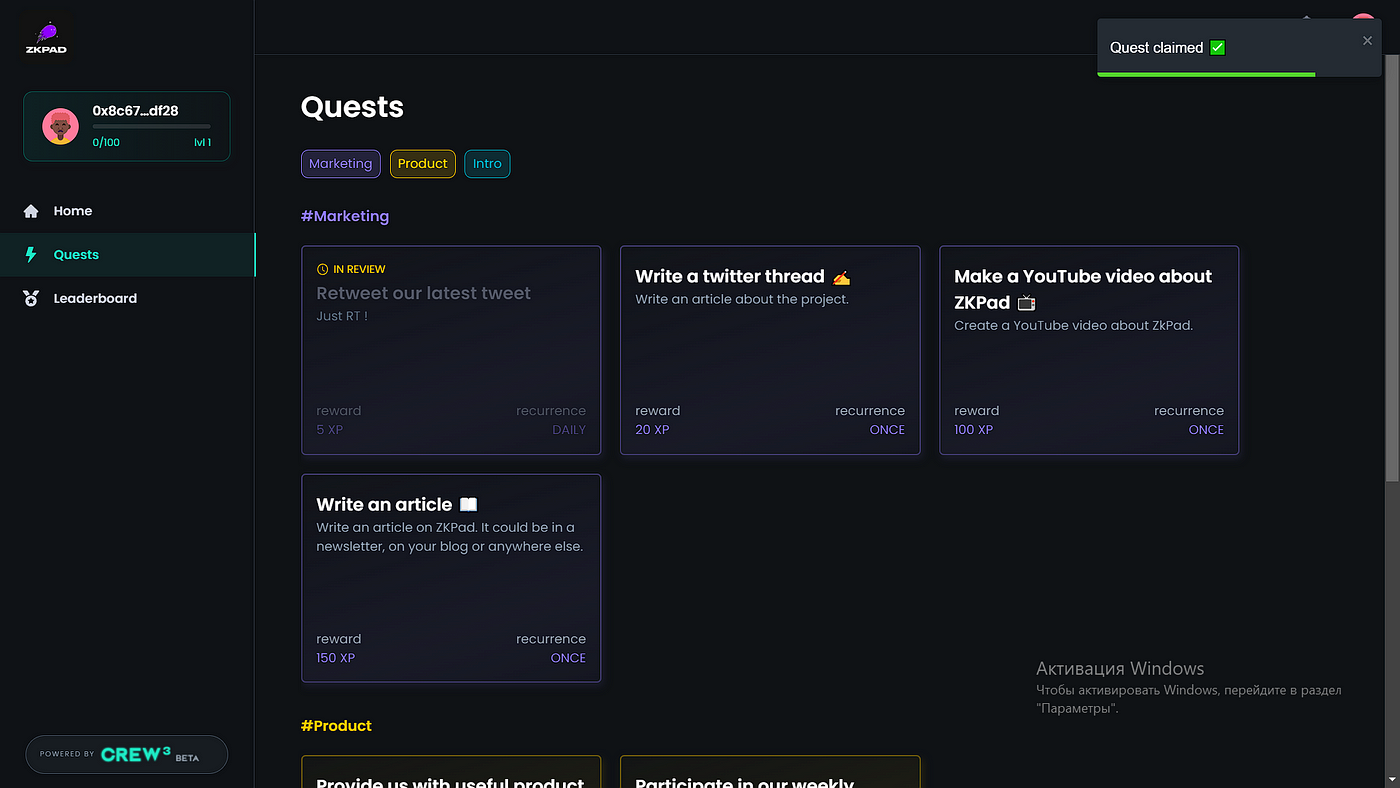Click the 100 XP reward value
Screen dimensions: 1400x788
coord(973,430)
